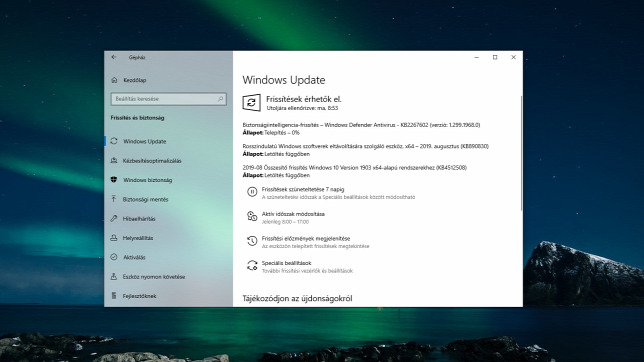Click the Hibaelhárítás wrench icon
The height and width of the screenshot is (362, 644).
(114, 219)
